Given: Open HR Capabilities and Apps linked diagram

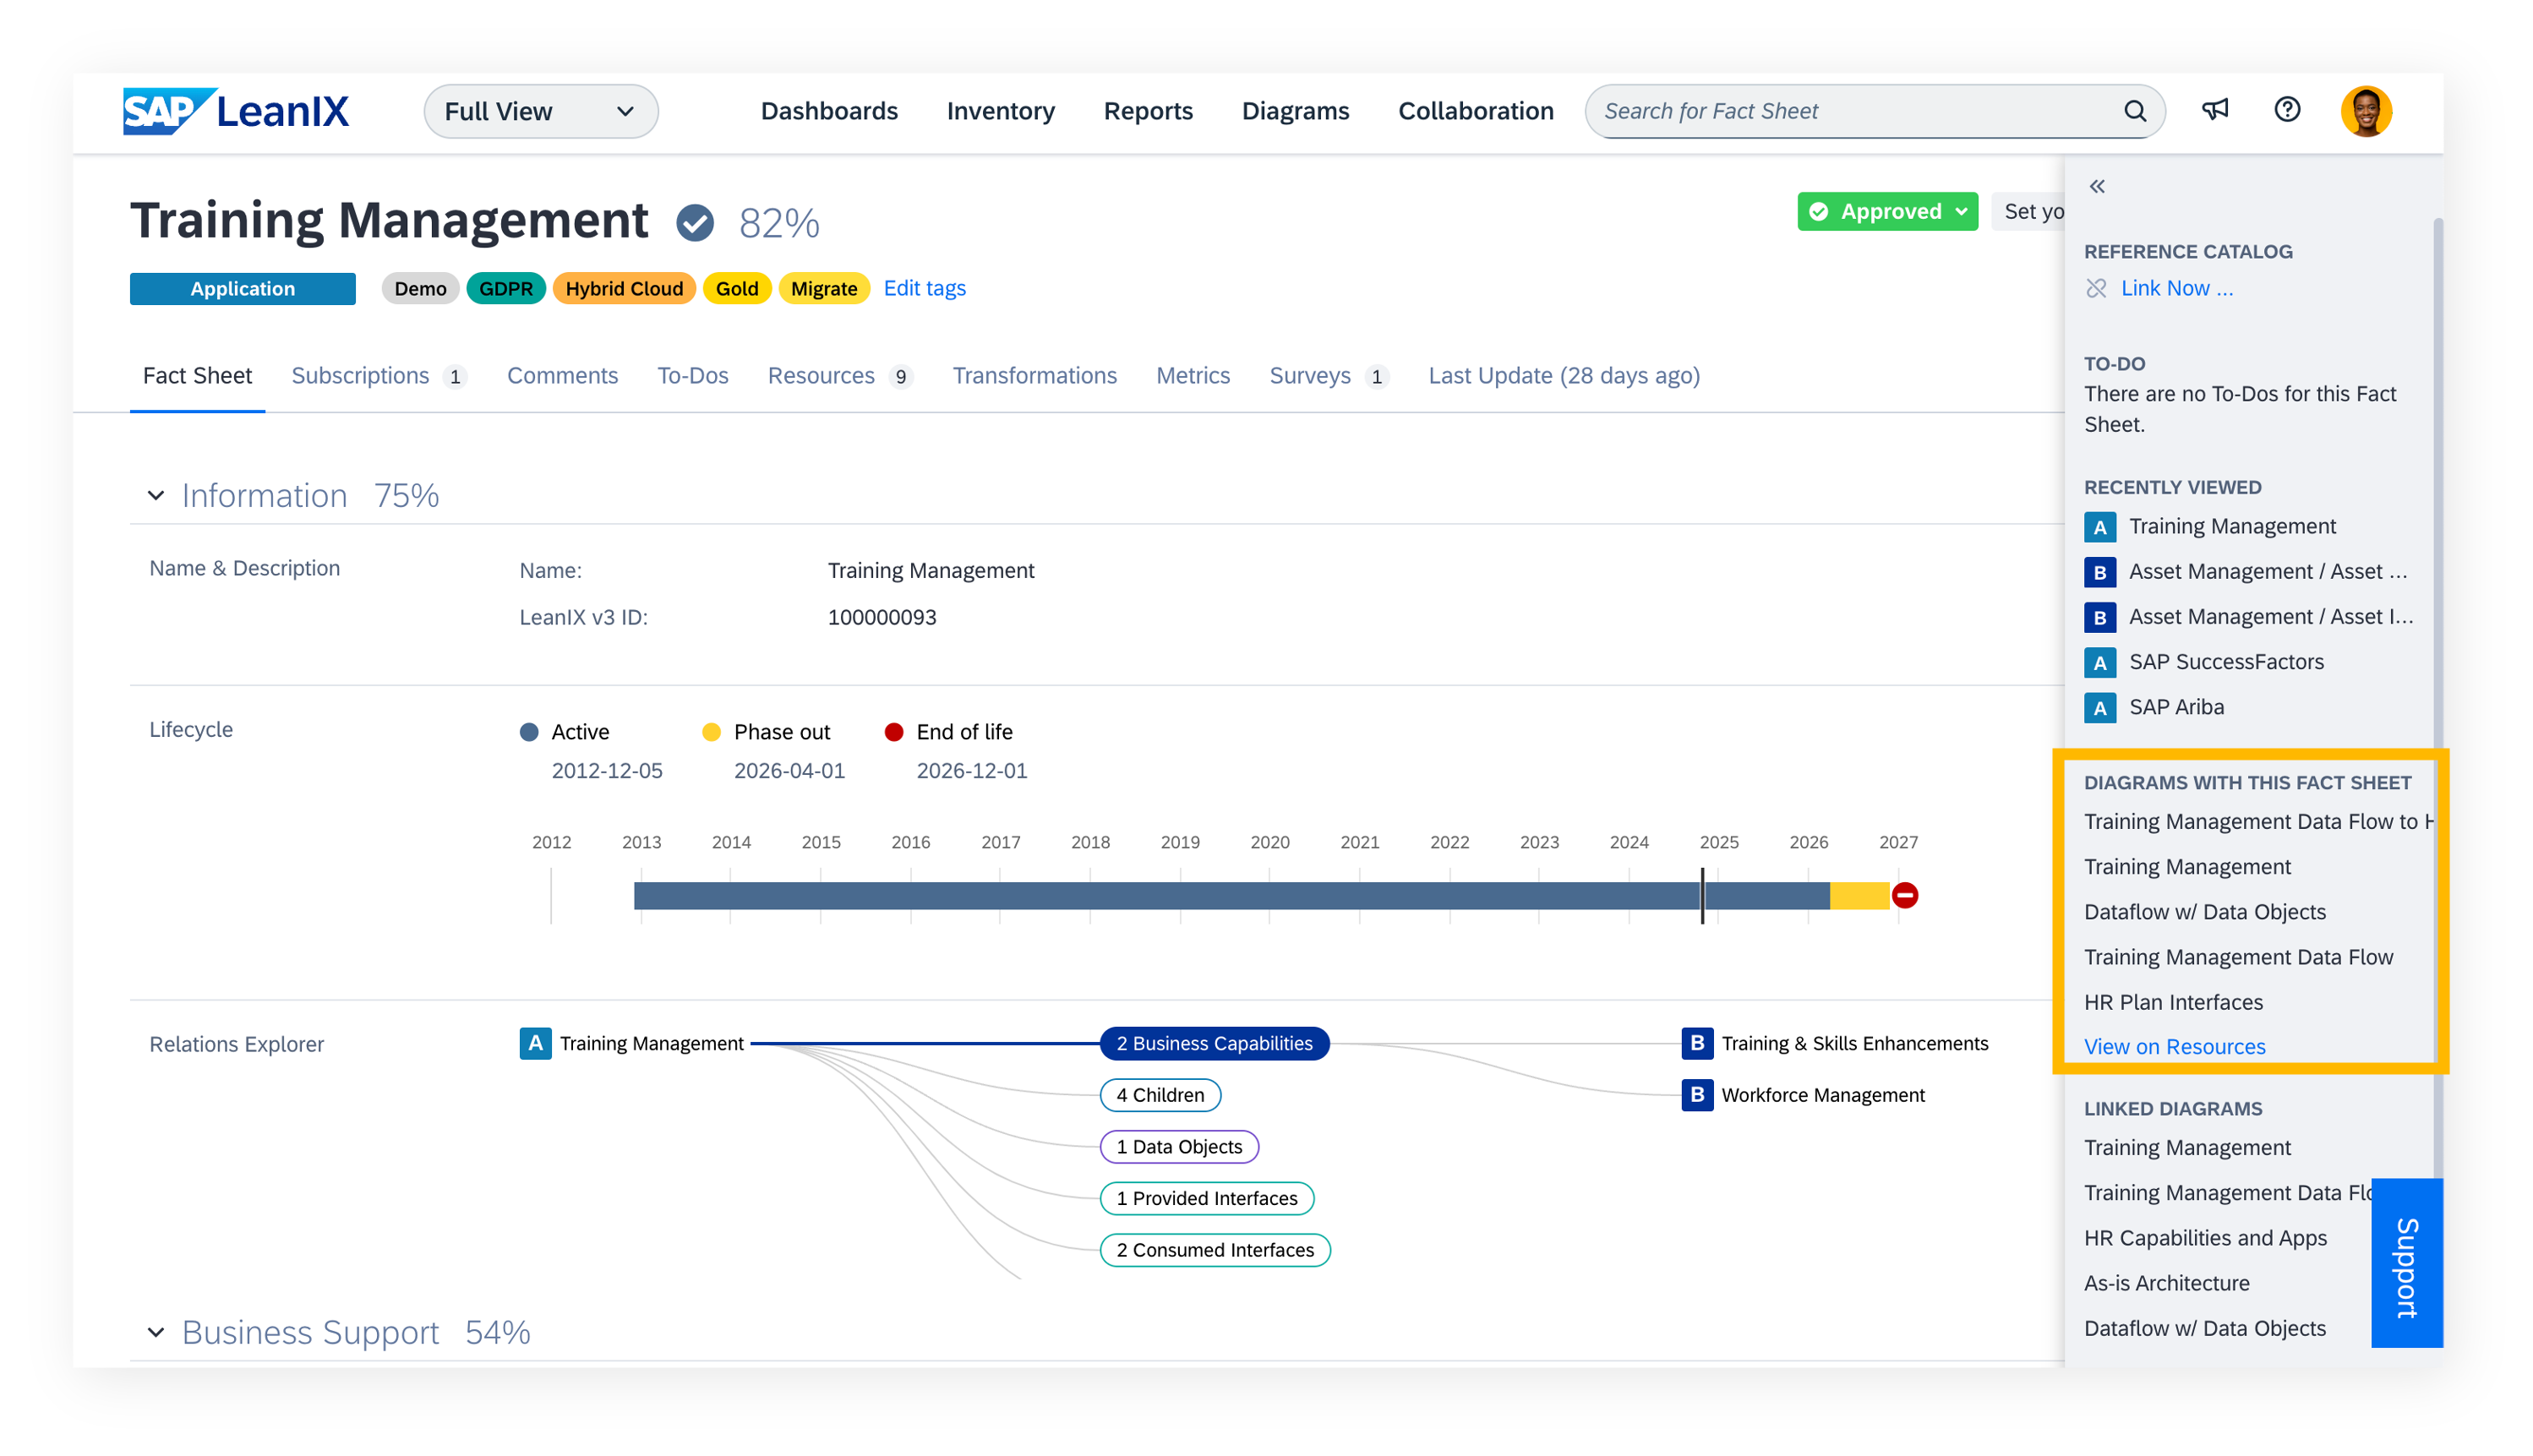Looking at the screenshot, I should (2205, 1238).
